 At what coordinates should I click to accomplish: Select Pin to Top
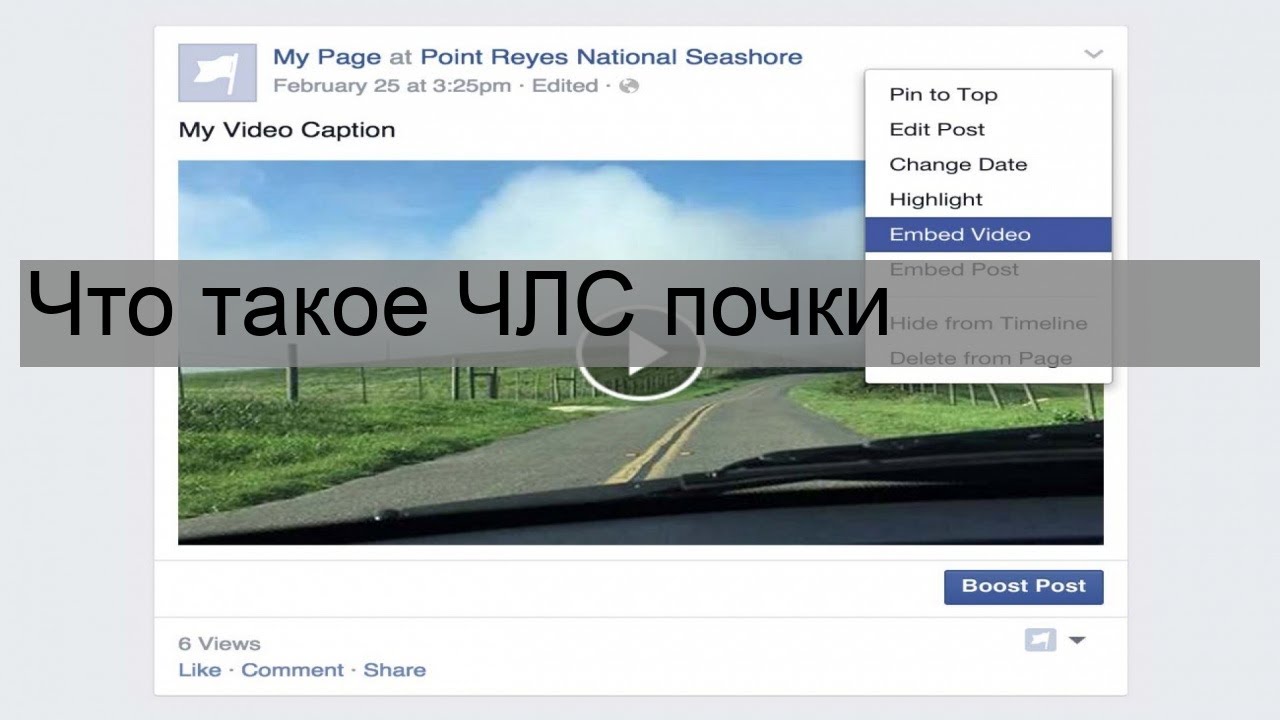coord(988,95)
